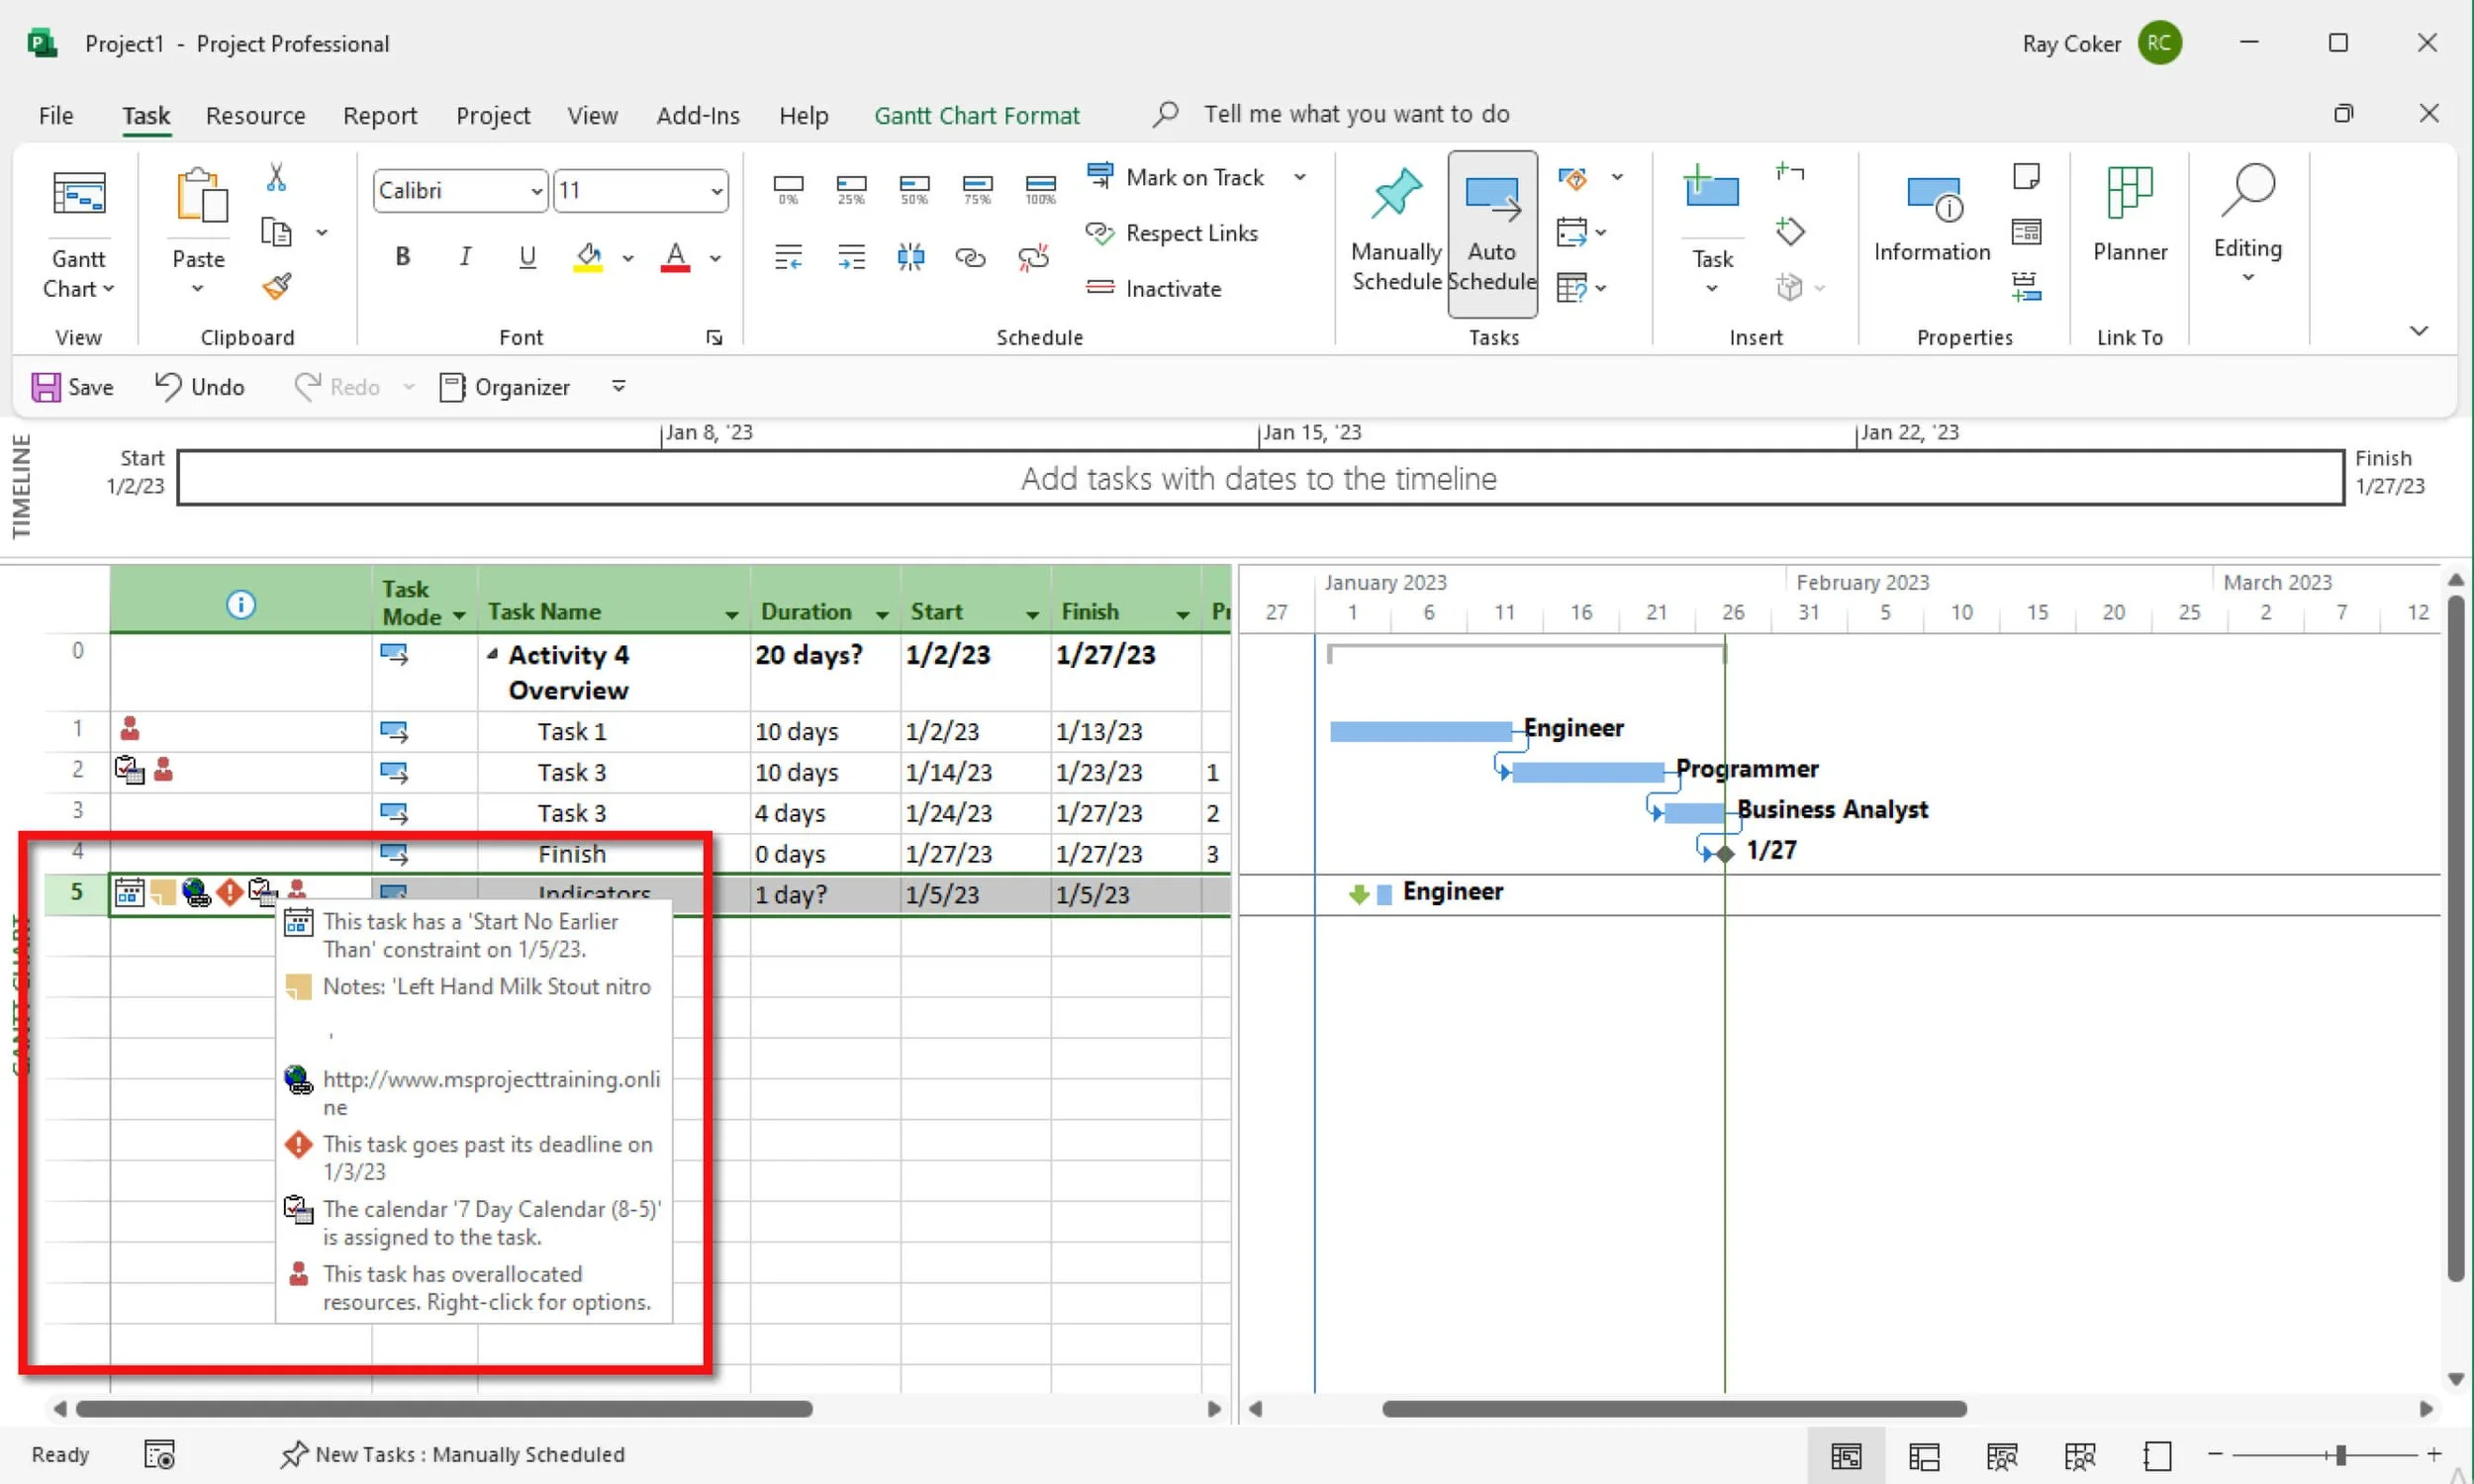Toggle Respect Links
2474x1484 pixels.
pyautogui.click(x=1172, y=233)
